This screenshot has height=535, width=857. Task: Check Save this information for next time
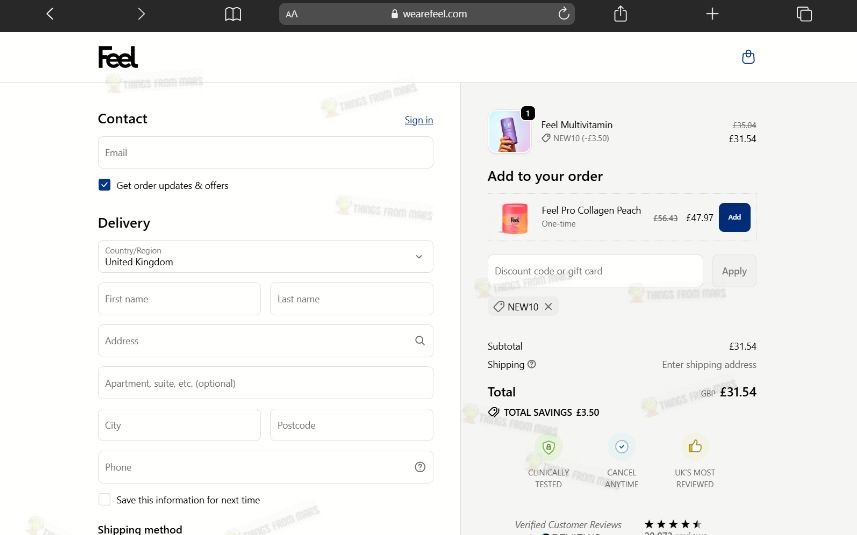[x=104, y=499]
